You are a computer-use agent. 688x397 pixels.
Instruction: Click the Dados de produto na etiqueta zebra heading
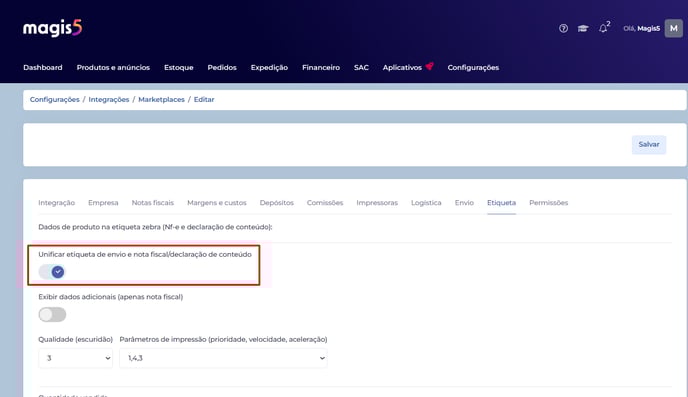click(155, 227)
